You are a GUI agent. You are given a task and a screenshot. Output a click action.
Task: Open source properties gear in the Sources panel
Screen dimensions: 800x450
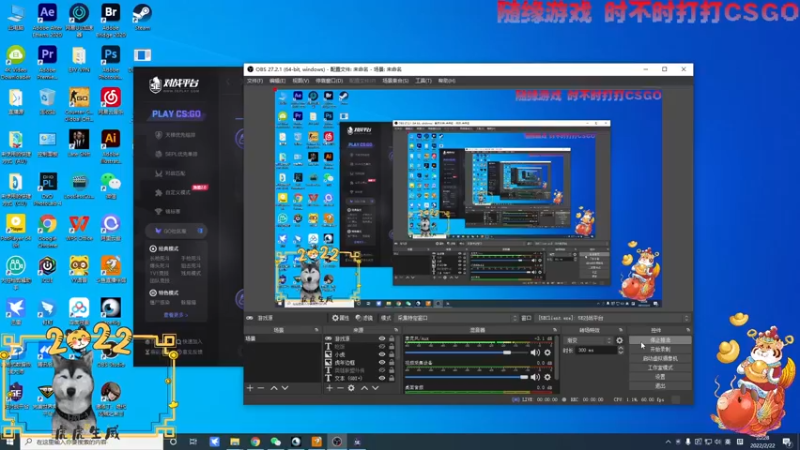click(351, 388)
